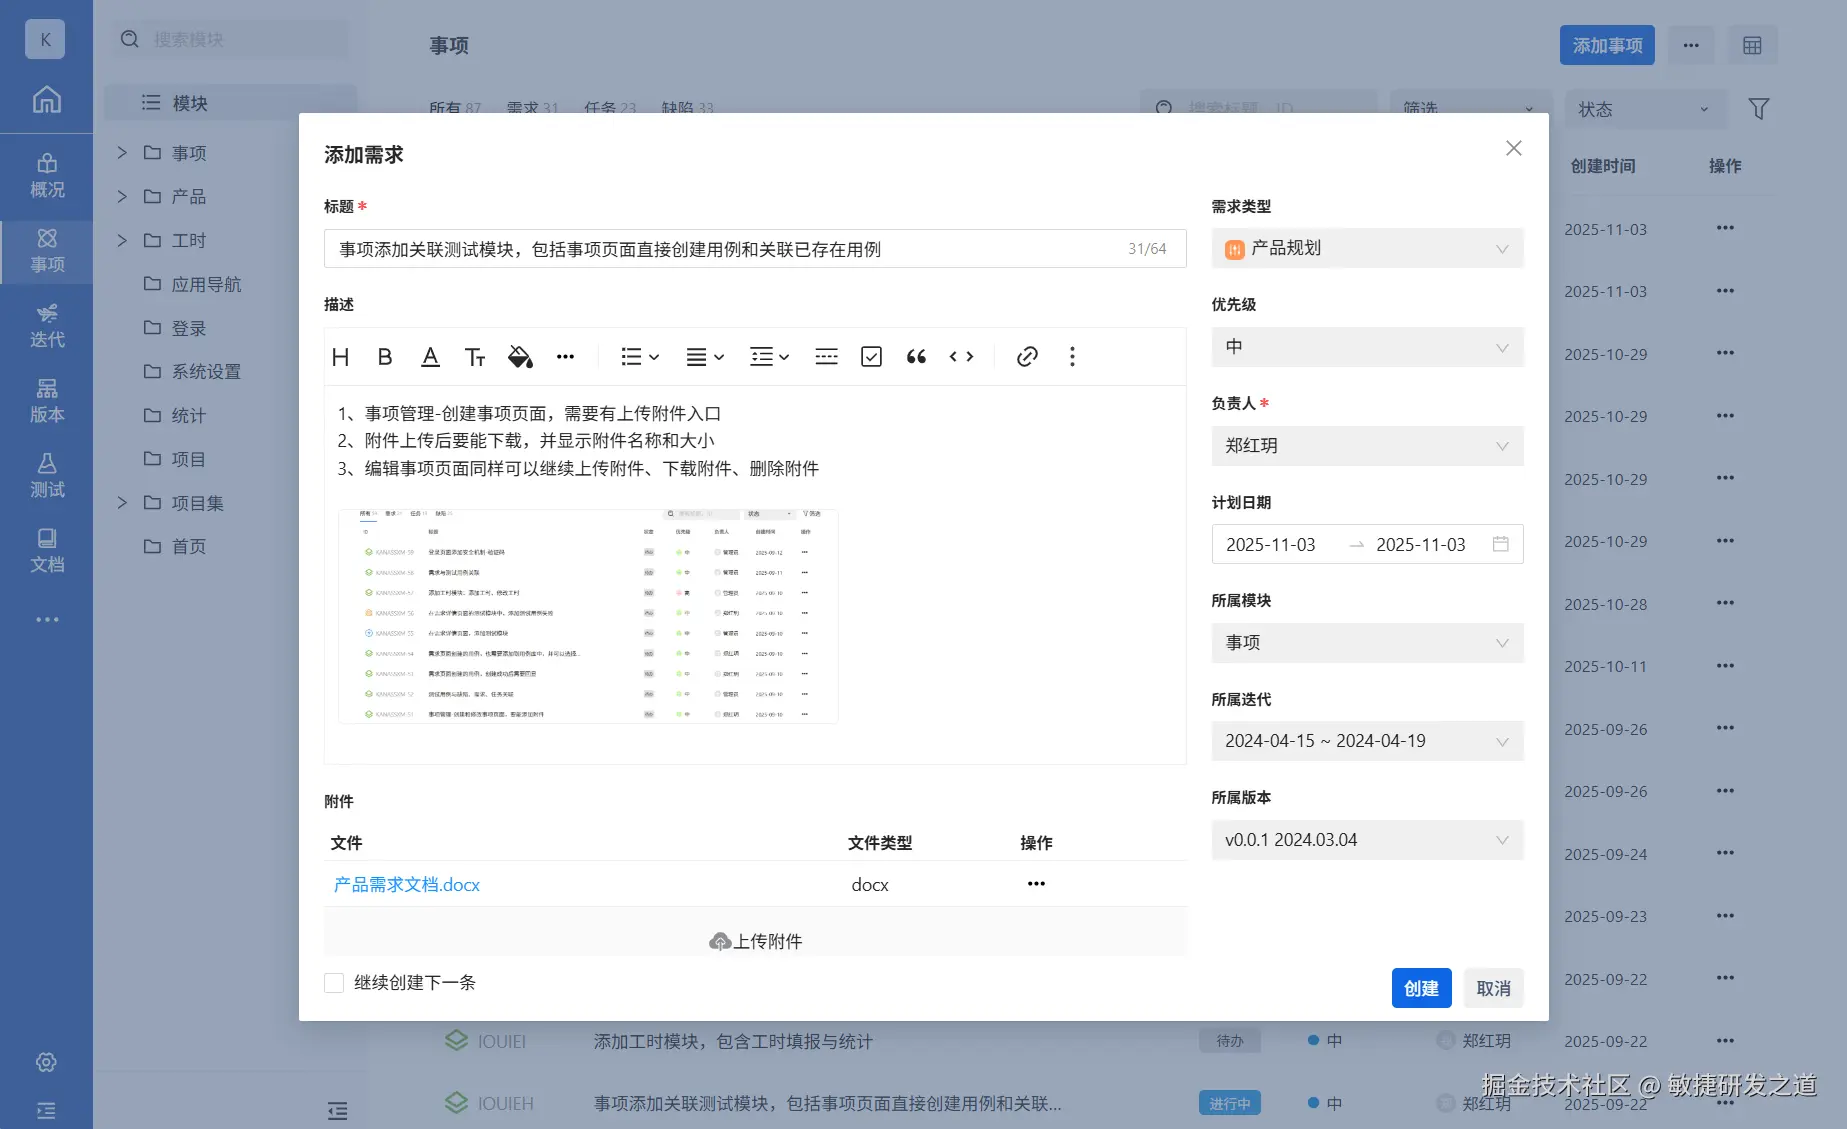Viewport: 1847px width, 1129px height.
Task: Click the 取消 button
Action: click(1494, 988)
